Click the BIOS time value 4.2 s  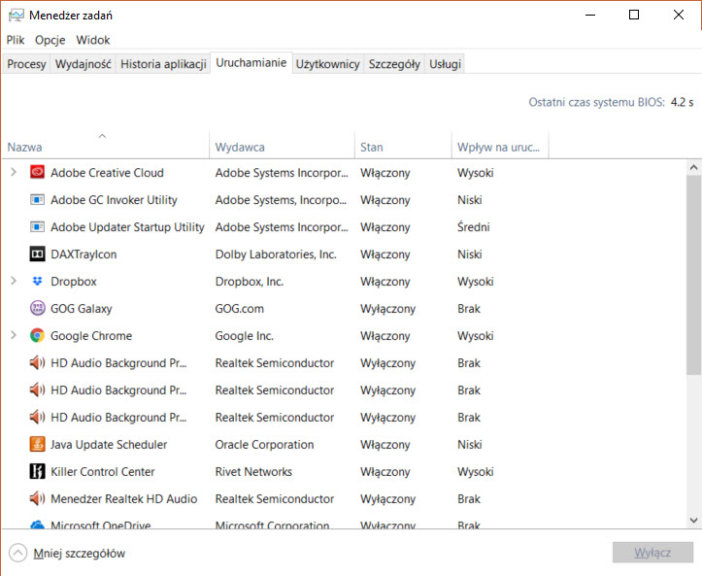coord(682,102)
